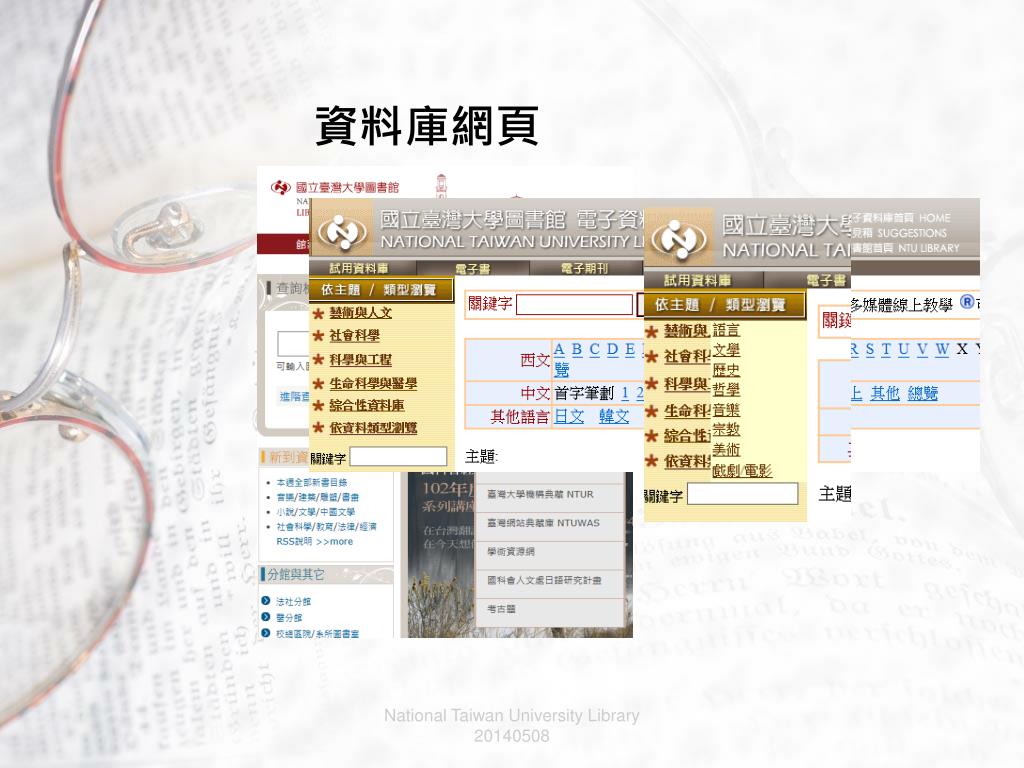
Task: Open the 生命科學與醫學 subject link
Action: coord(373,383)
